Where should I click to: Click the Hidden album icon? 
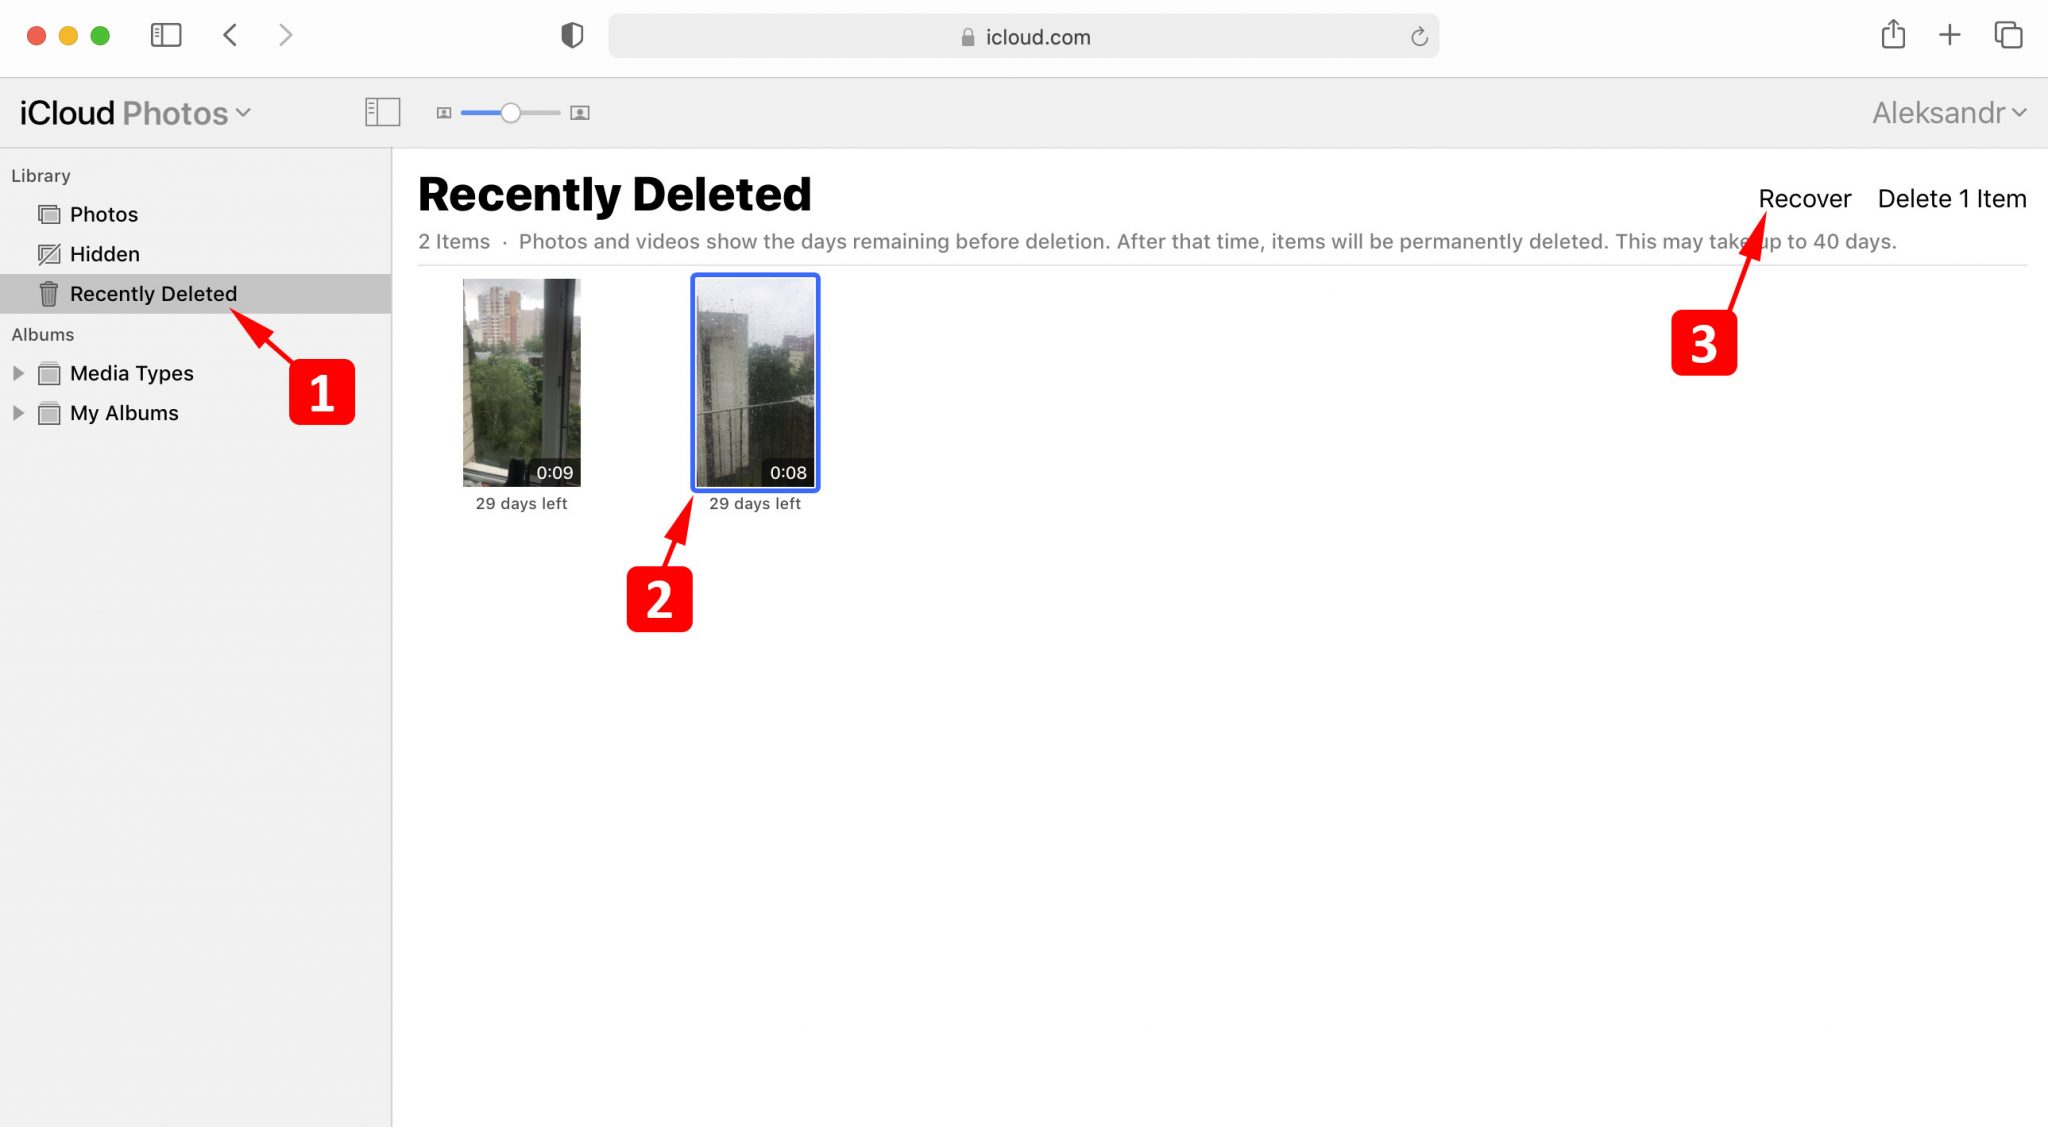pyautogui.click(x=48, y=253)
